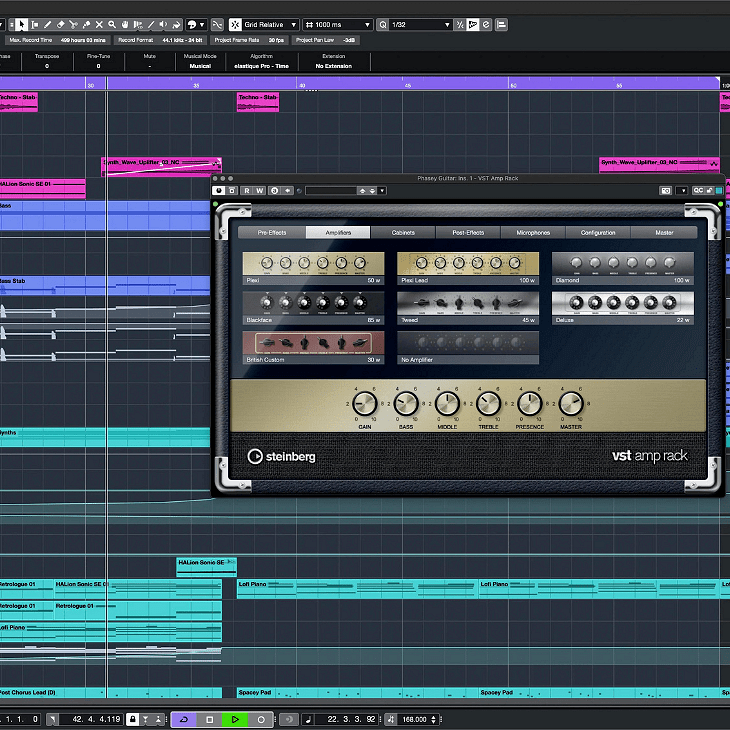Toggle the Quantize Q button
This screenshot has width=730, height=730.
click(x=383, y=25)
